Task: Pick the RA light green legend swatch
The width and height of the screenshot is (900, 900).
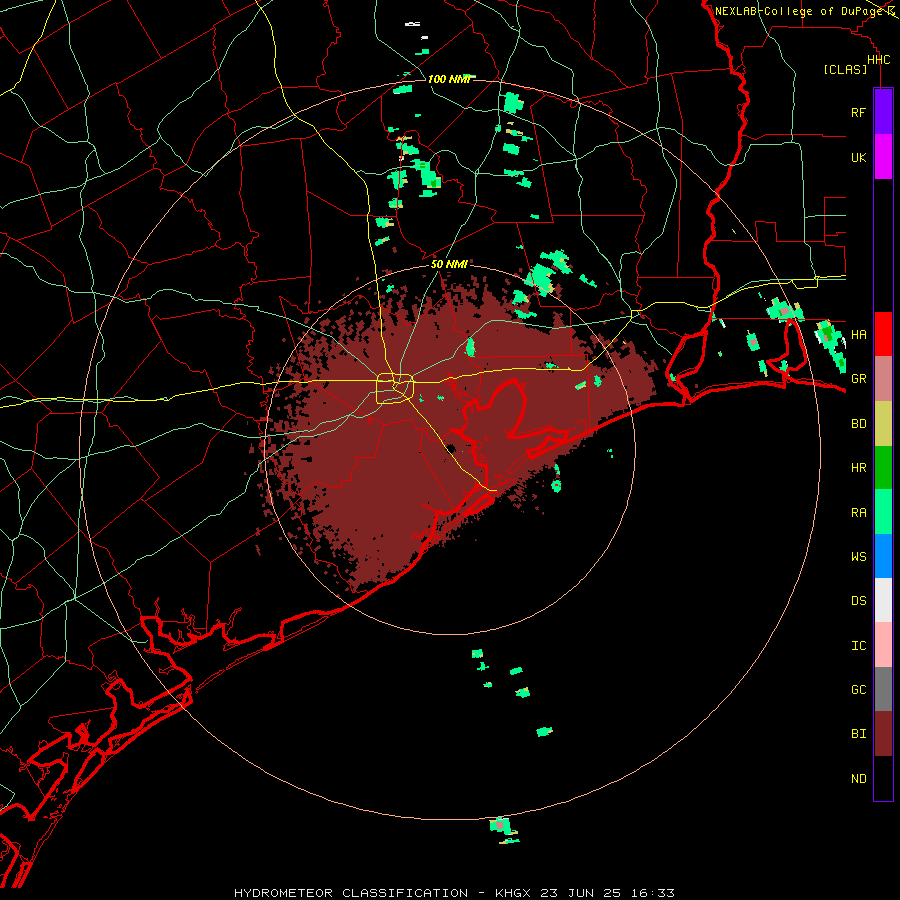Action: click(x=883, y=512)
